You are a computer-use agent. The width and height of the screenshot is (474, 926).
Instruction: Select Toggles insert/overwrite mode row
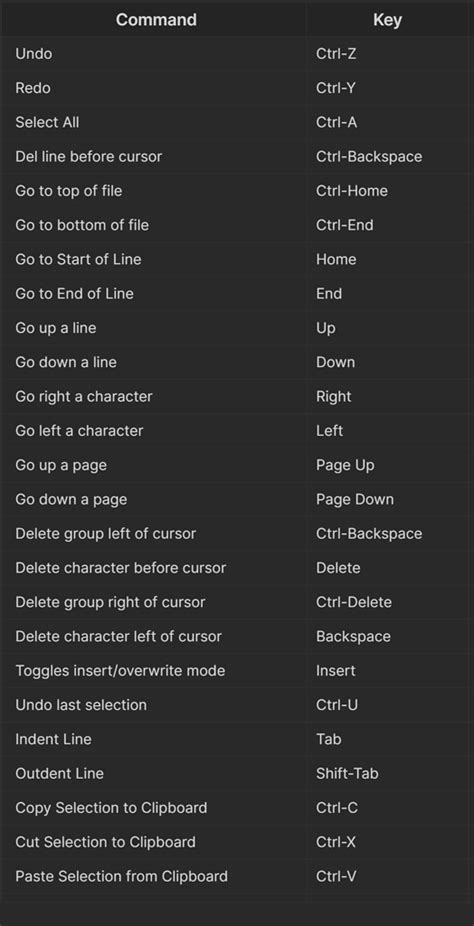coord(237,670)
